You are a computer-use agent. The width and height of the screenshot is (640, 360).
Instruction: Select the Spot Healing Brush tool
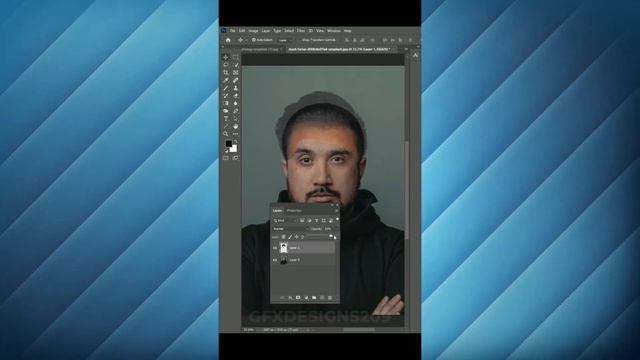tap(236, 80)
